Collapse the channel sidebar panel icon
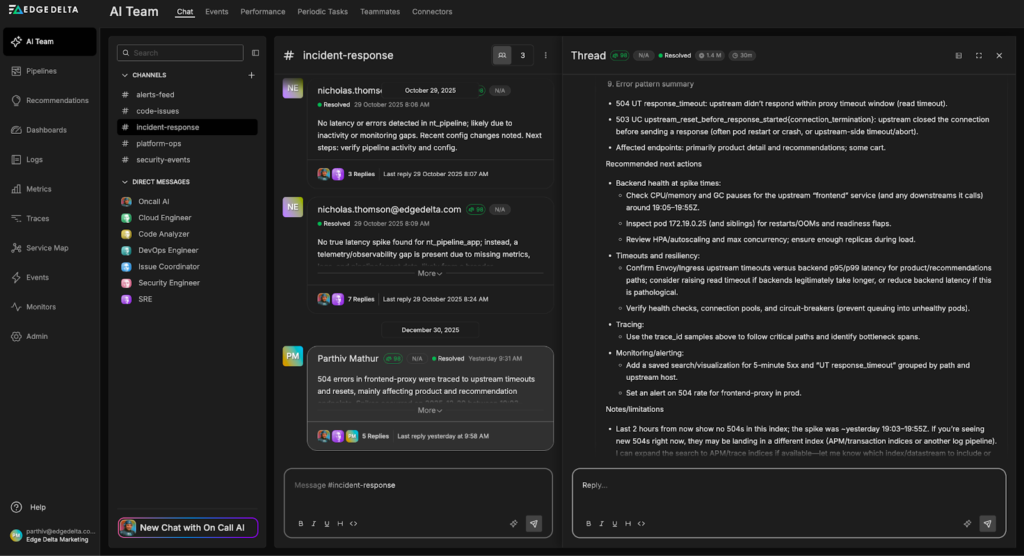This screenshot has height=556, width=1024. click(255, 53)
